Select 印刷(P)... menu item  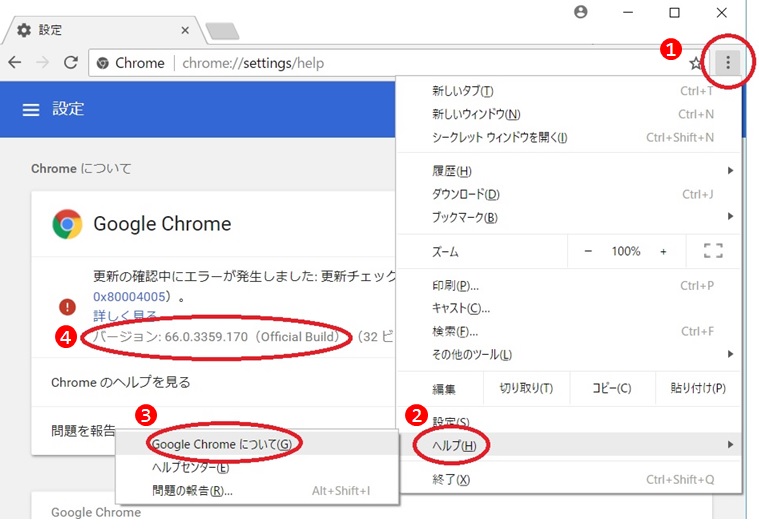point(569,286)
